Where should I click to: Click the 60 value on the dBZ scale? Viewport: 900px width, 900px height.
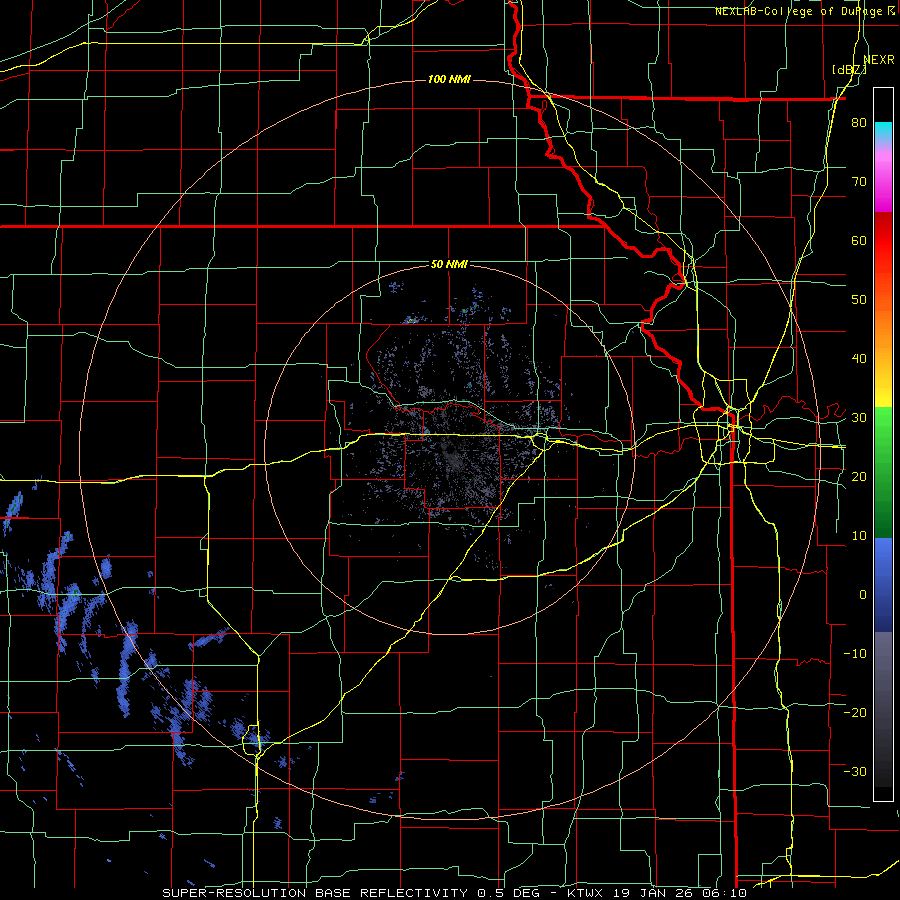click(859, 240)
